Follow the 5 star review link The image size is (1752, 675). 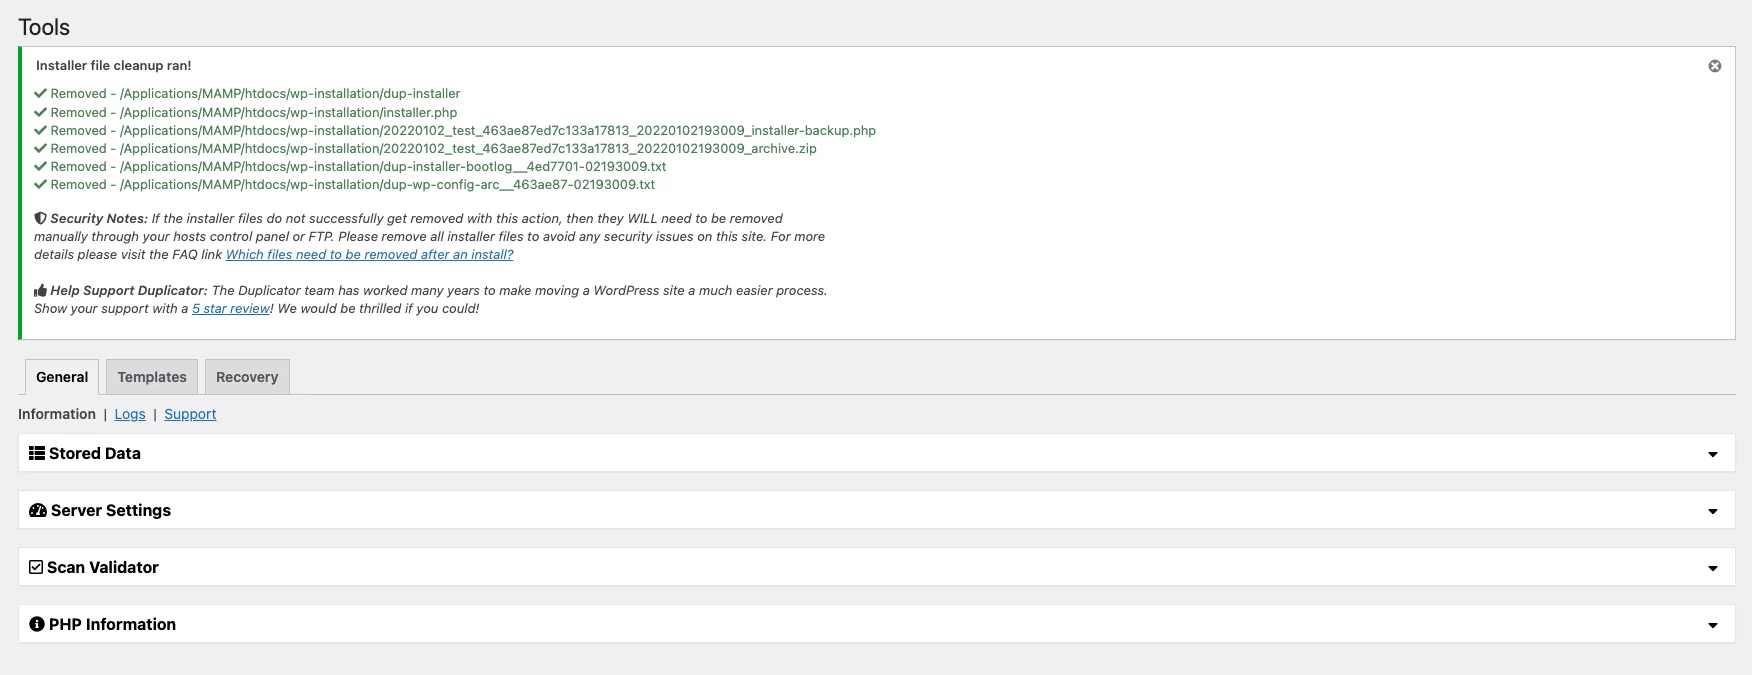point(231,308)
